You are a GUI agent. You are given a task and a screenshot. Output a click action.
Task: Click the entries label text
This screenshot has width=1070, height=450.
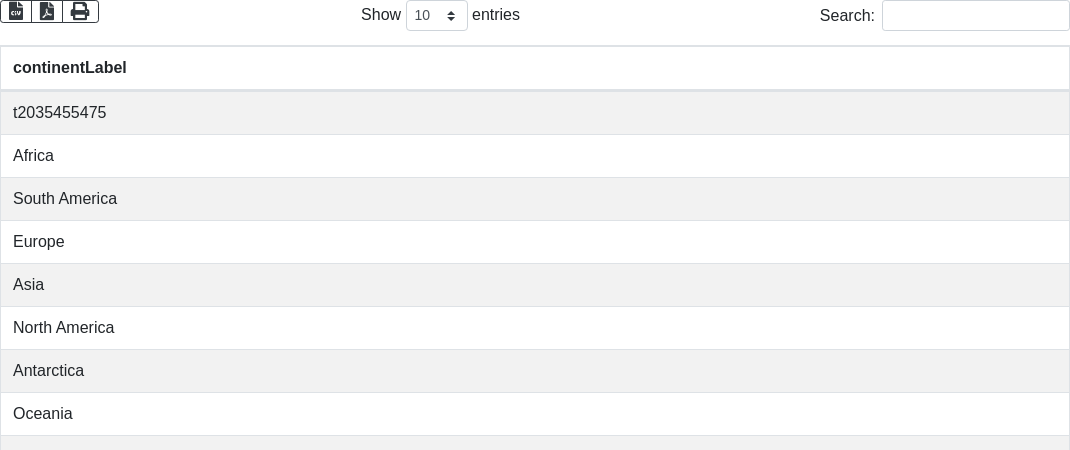(x=496, y=15)
